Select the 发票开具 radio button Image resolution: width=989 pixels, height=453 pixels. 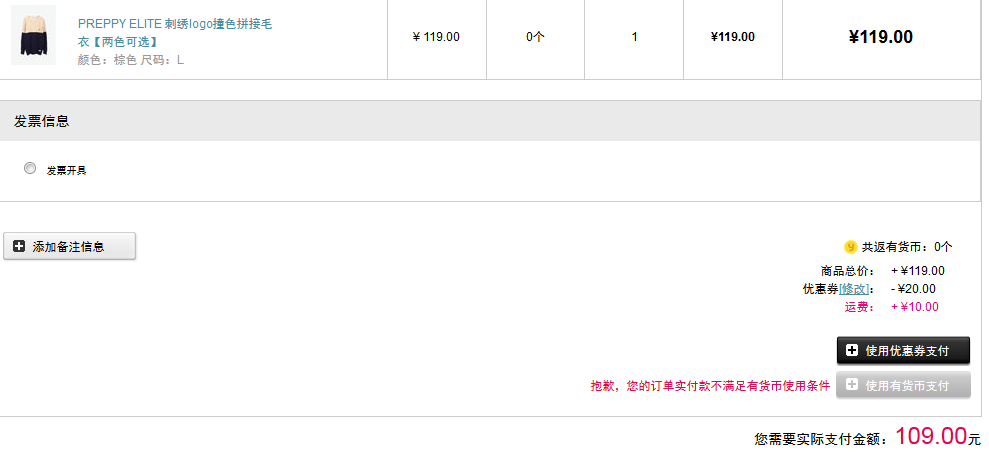pos(30,168)
